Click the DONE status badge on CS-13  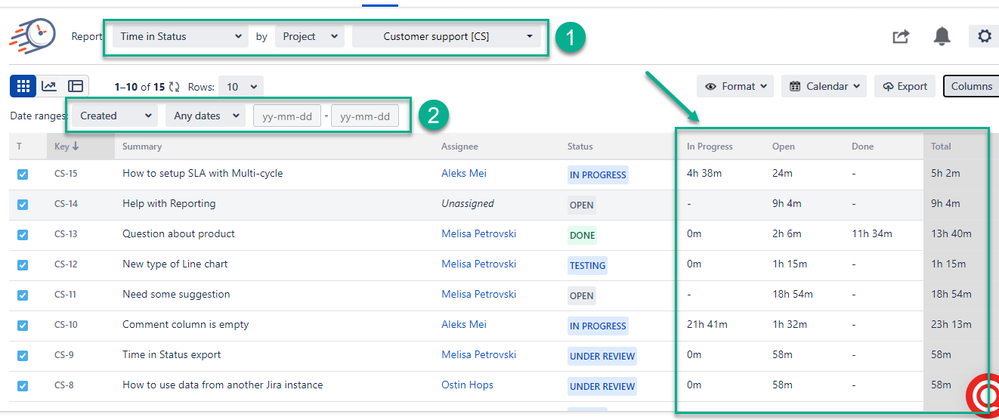[x=582, y=235]
